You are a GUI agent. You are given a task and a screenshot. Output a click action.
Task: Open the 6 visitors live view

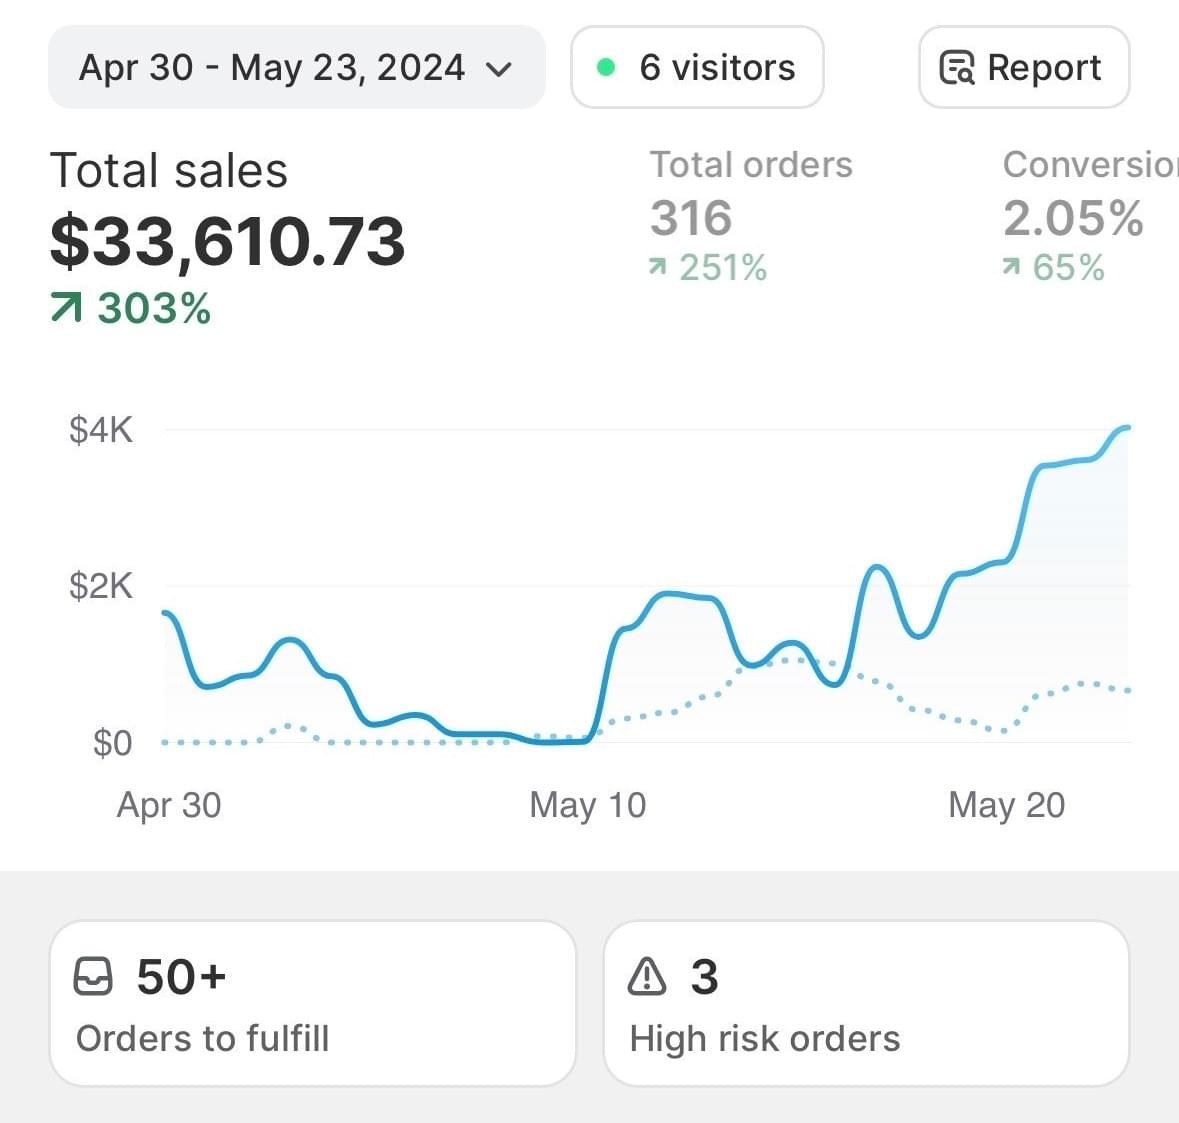click(x=697, y=68)
